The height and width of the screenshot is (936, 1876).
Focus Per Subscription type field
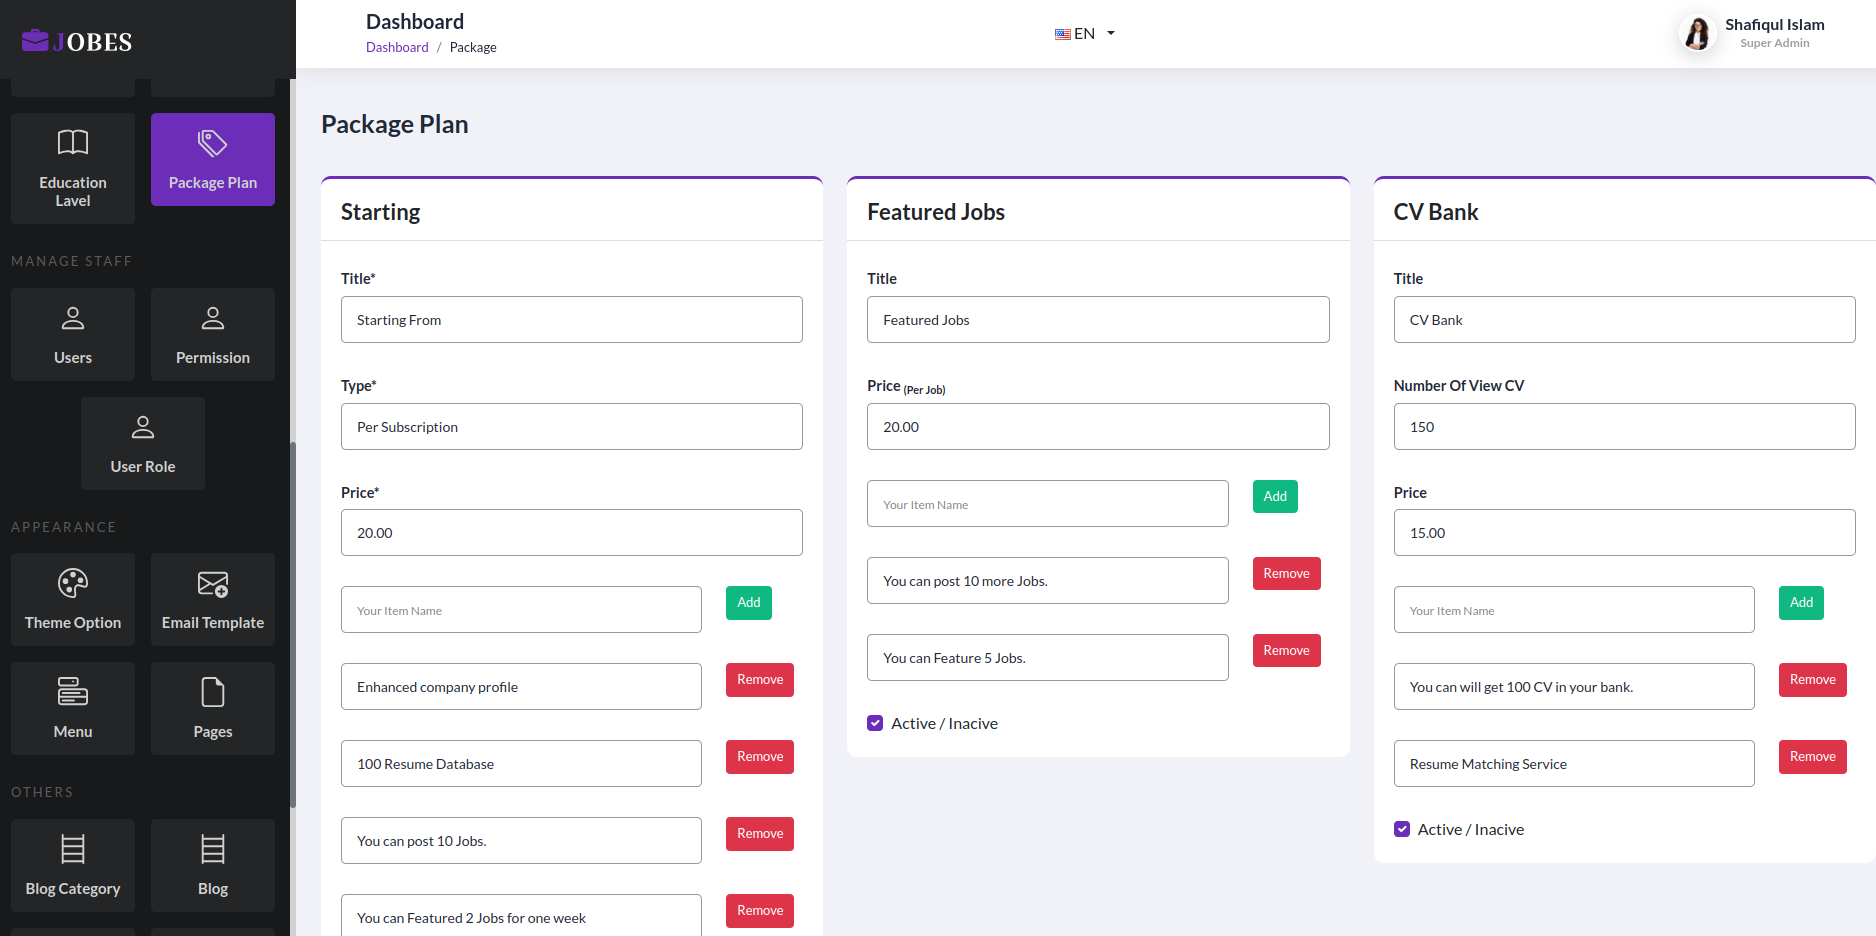coord(572,427)
